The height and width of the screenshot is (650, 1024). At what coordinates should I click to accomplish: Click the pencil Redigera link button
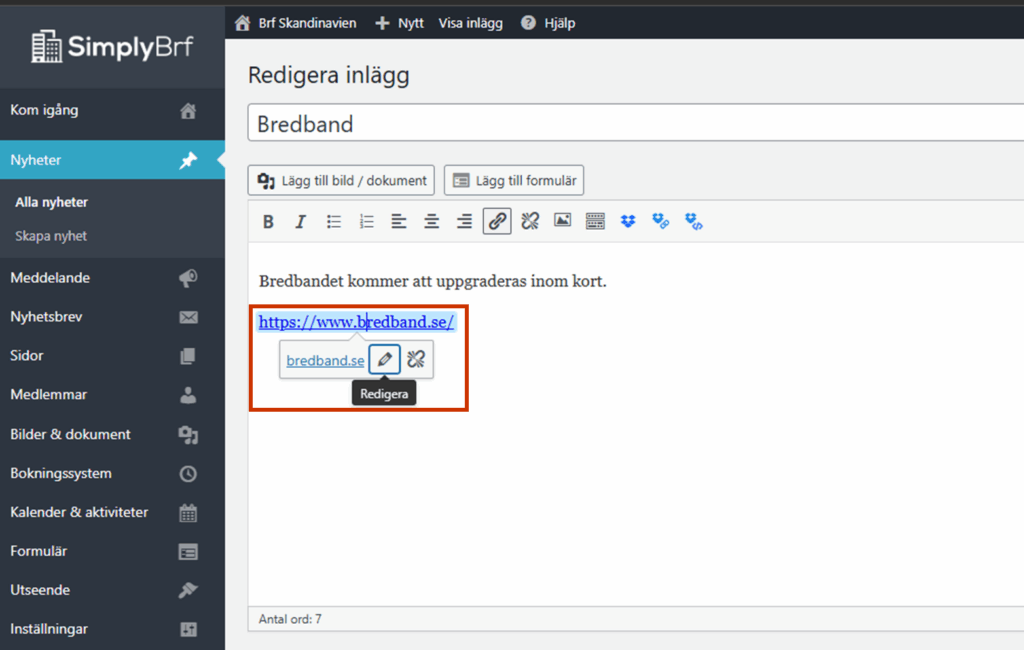385,359
